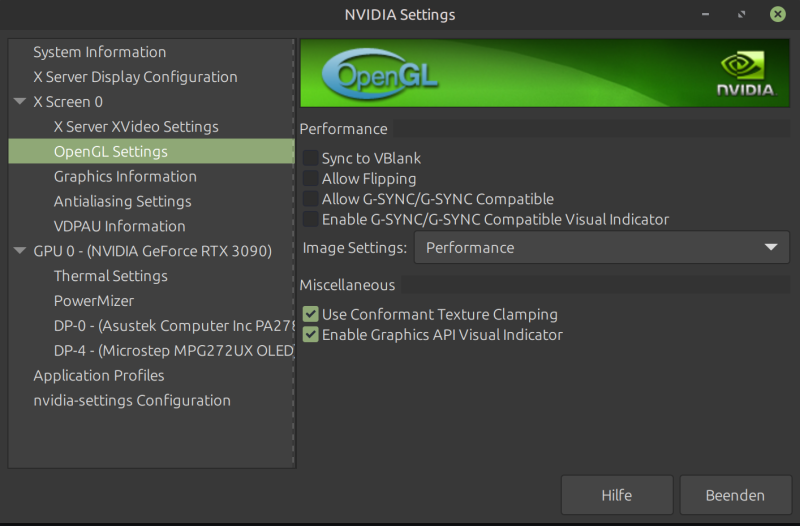This screenshot has height=526, width=800.
Task: Click the NVIDIA logo in banner
Action: click(x=745, y=73)
